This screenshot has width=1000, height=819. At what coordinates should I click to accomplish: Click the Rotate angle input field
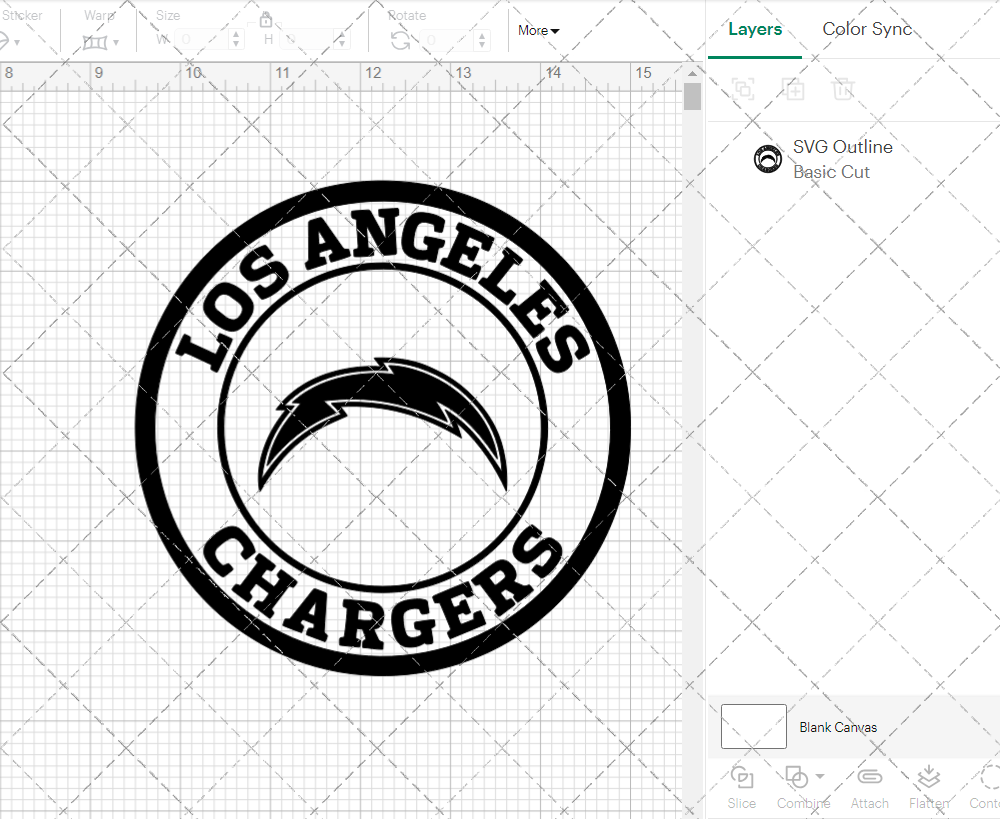pos(448,40)
